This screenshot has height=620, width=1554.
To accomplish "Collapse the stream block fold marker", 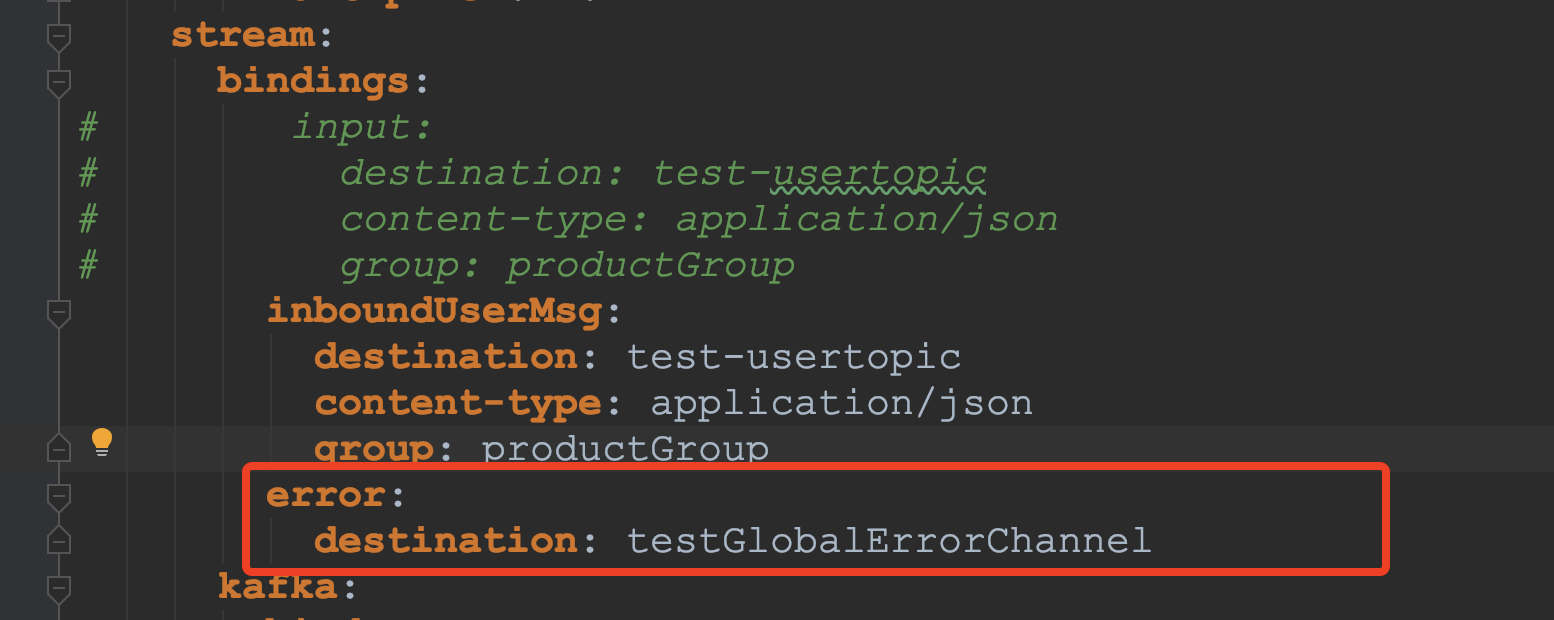I will tap(59, 38).
